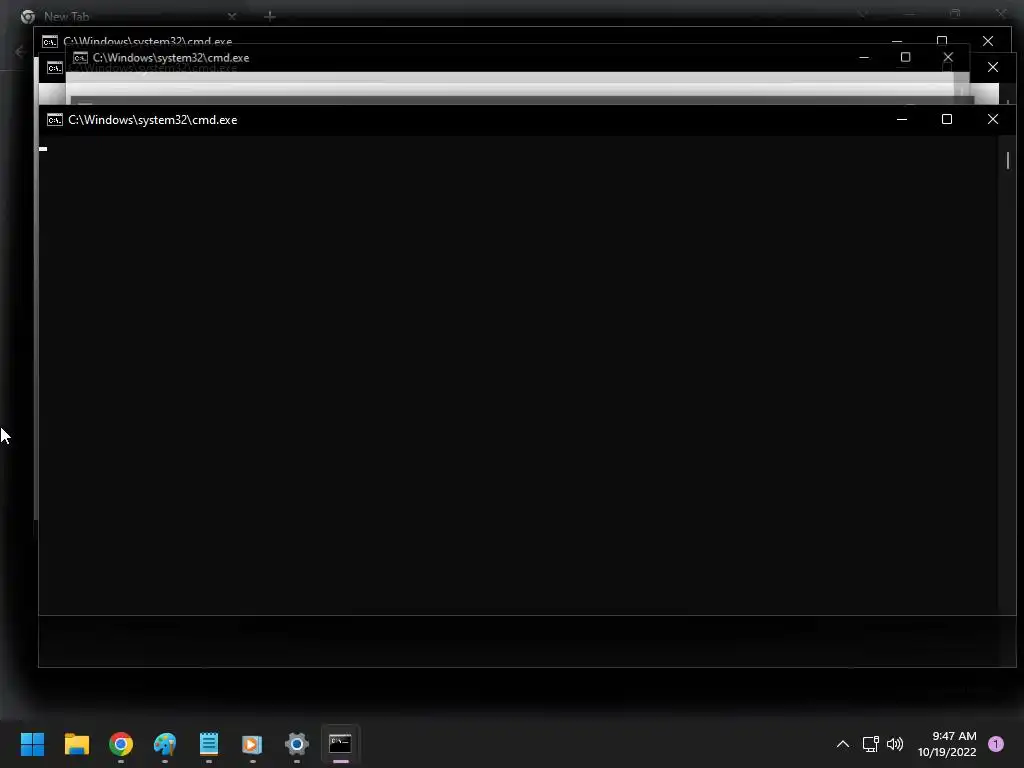Maximize the second stacked cmd.exe window
This screenshot has width=1024, height=768.
point(905,57)
